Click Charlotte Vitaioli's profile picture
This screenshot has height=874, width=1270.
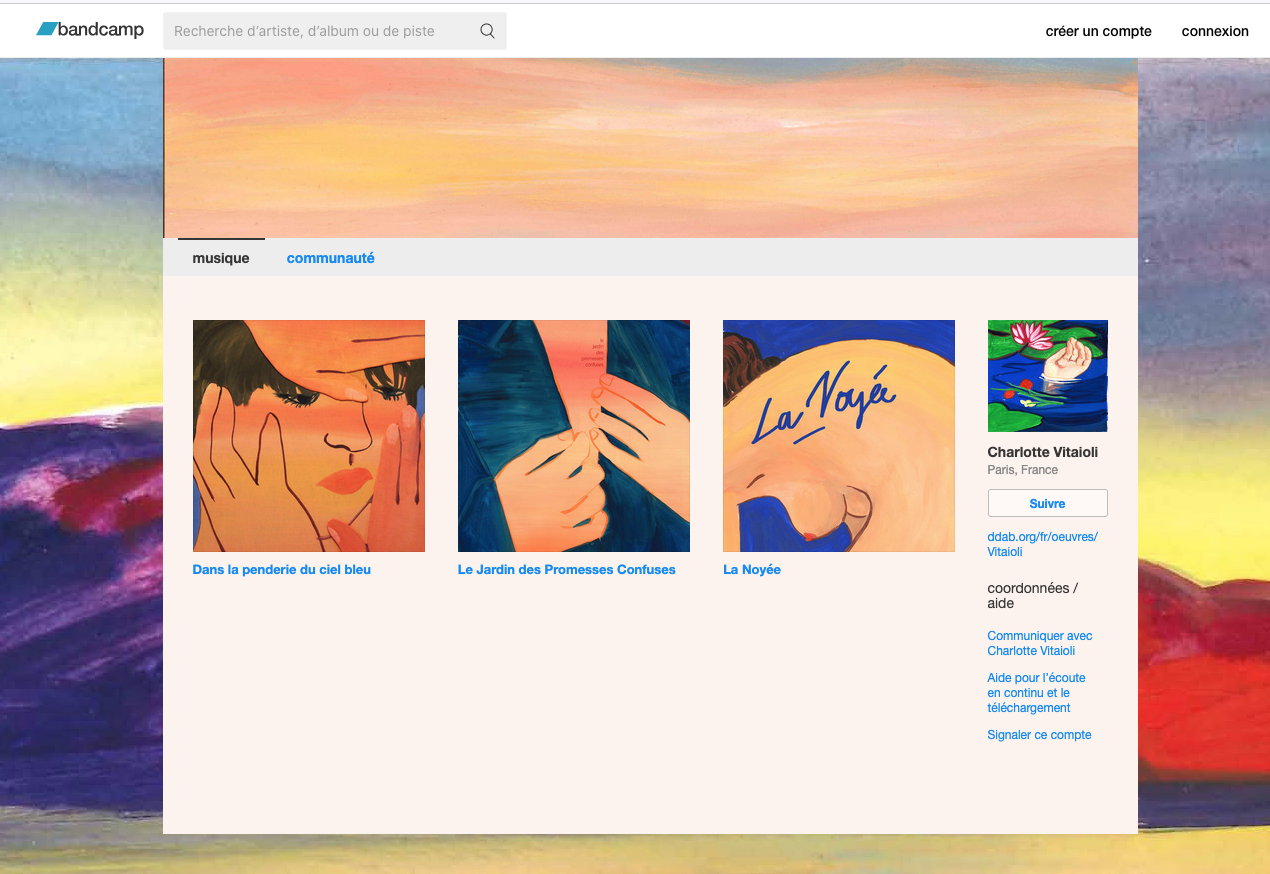pyautogui.click(x=1047, y=376)
